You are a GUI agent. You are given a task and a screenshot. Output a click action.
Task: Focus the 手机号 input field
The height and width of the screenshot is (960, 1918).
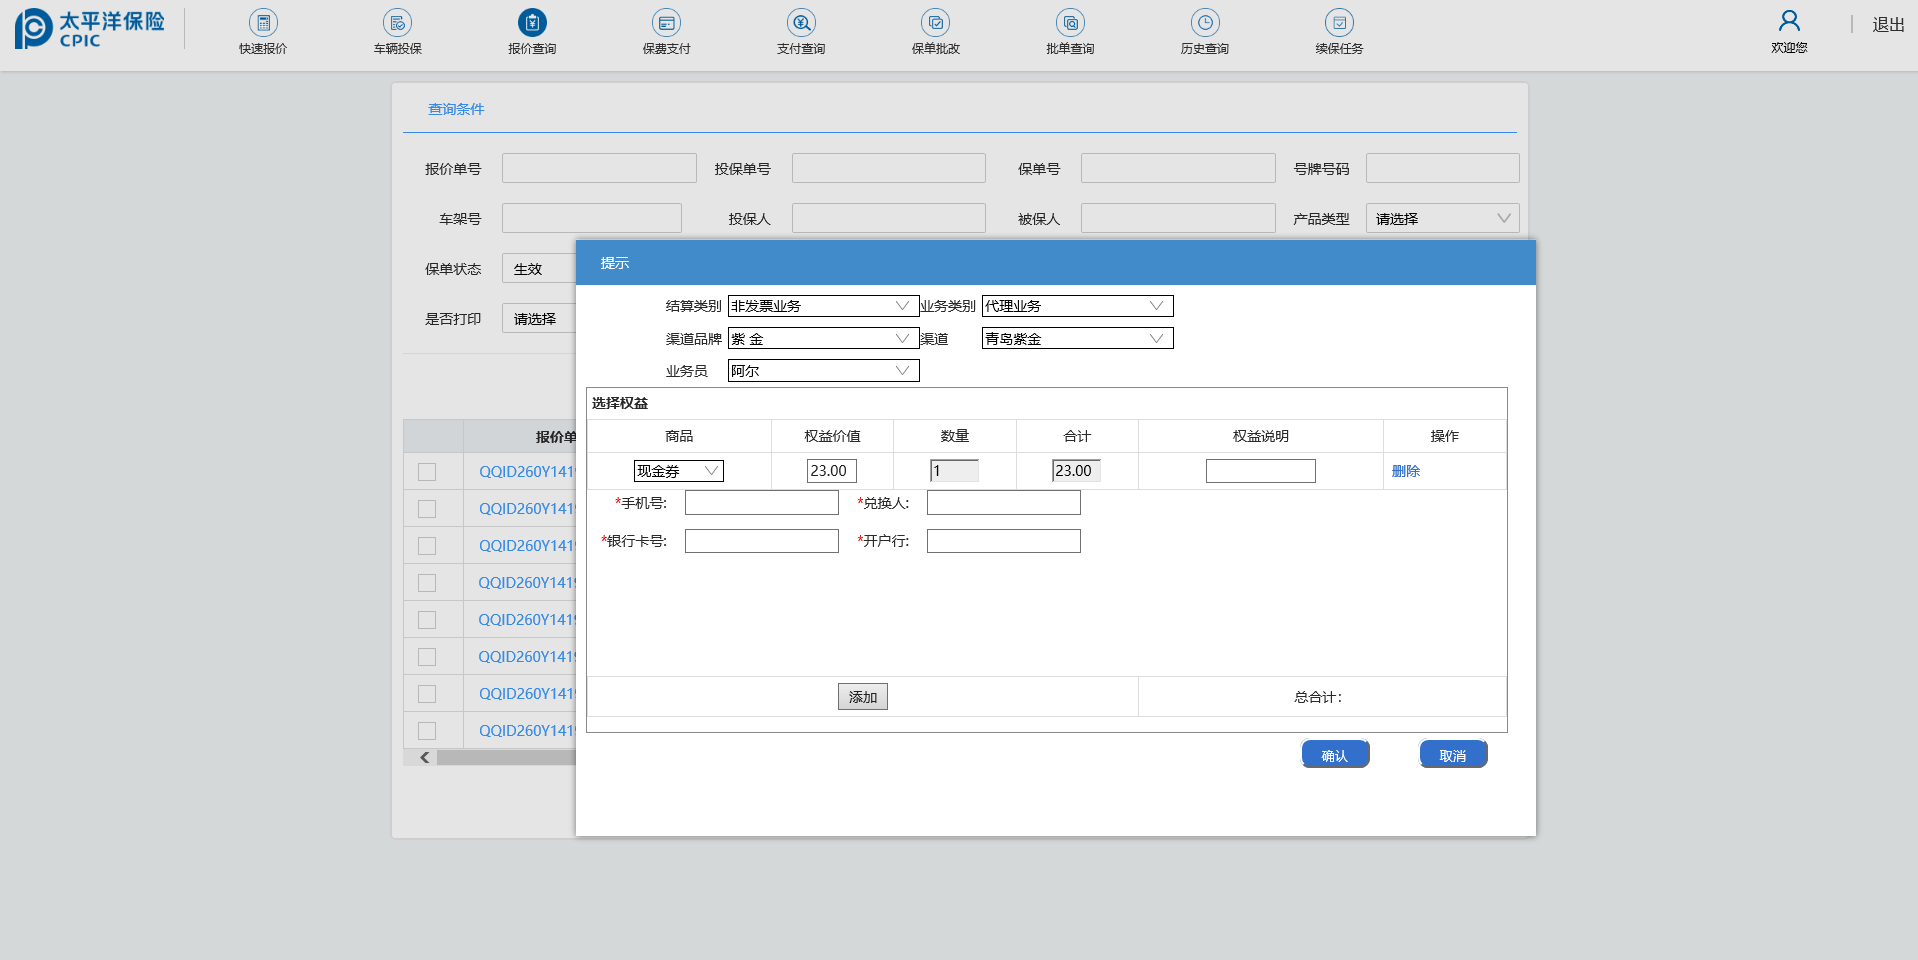(761, 503)
